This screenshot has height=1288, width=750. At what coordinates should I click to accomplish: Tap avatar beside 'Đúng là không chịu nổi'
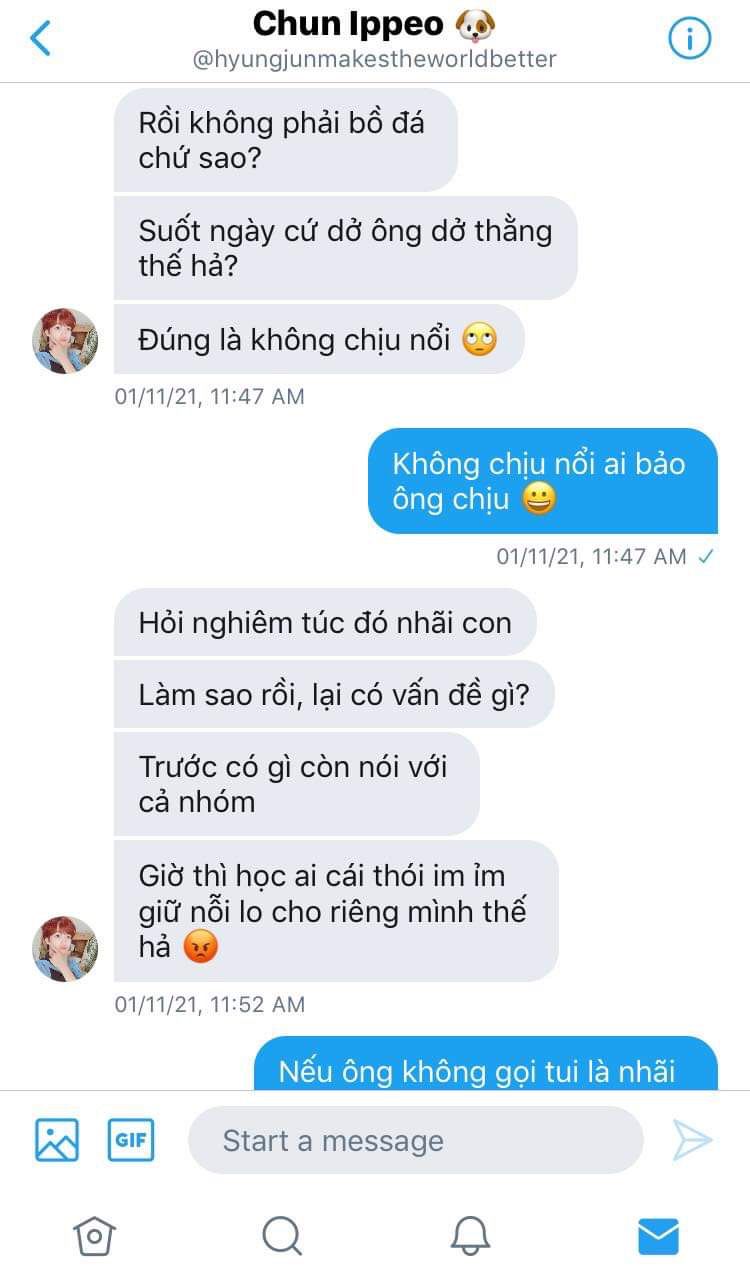tap(66, 341)
